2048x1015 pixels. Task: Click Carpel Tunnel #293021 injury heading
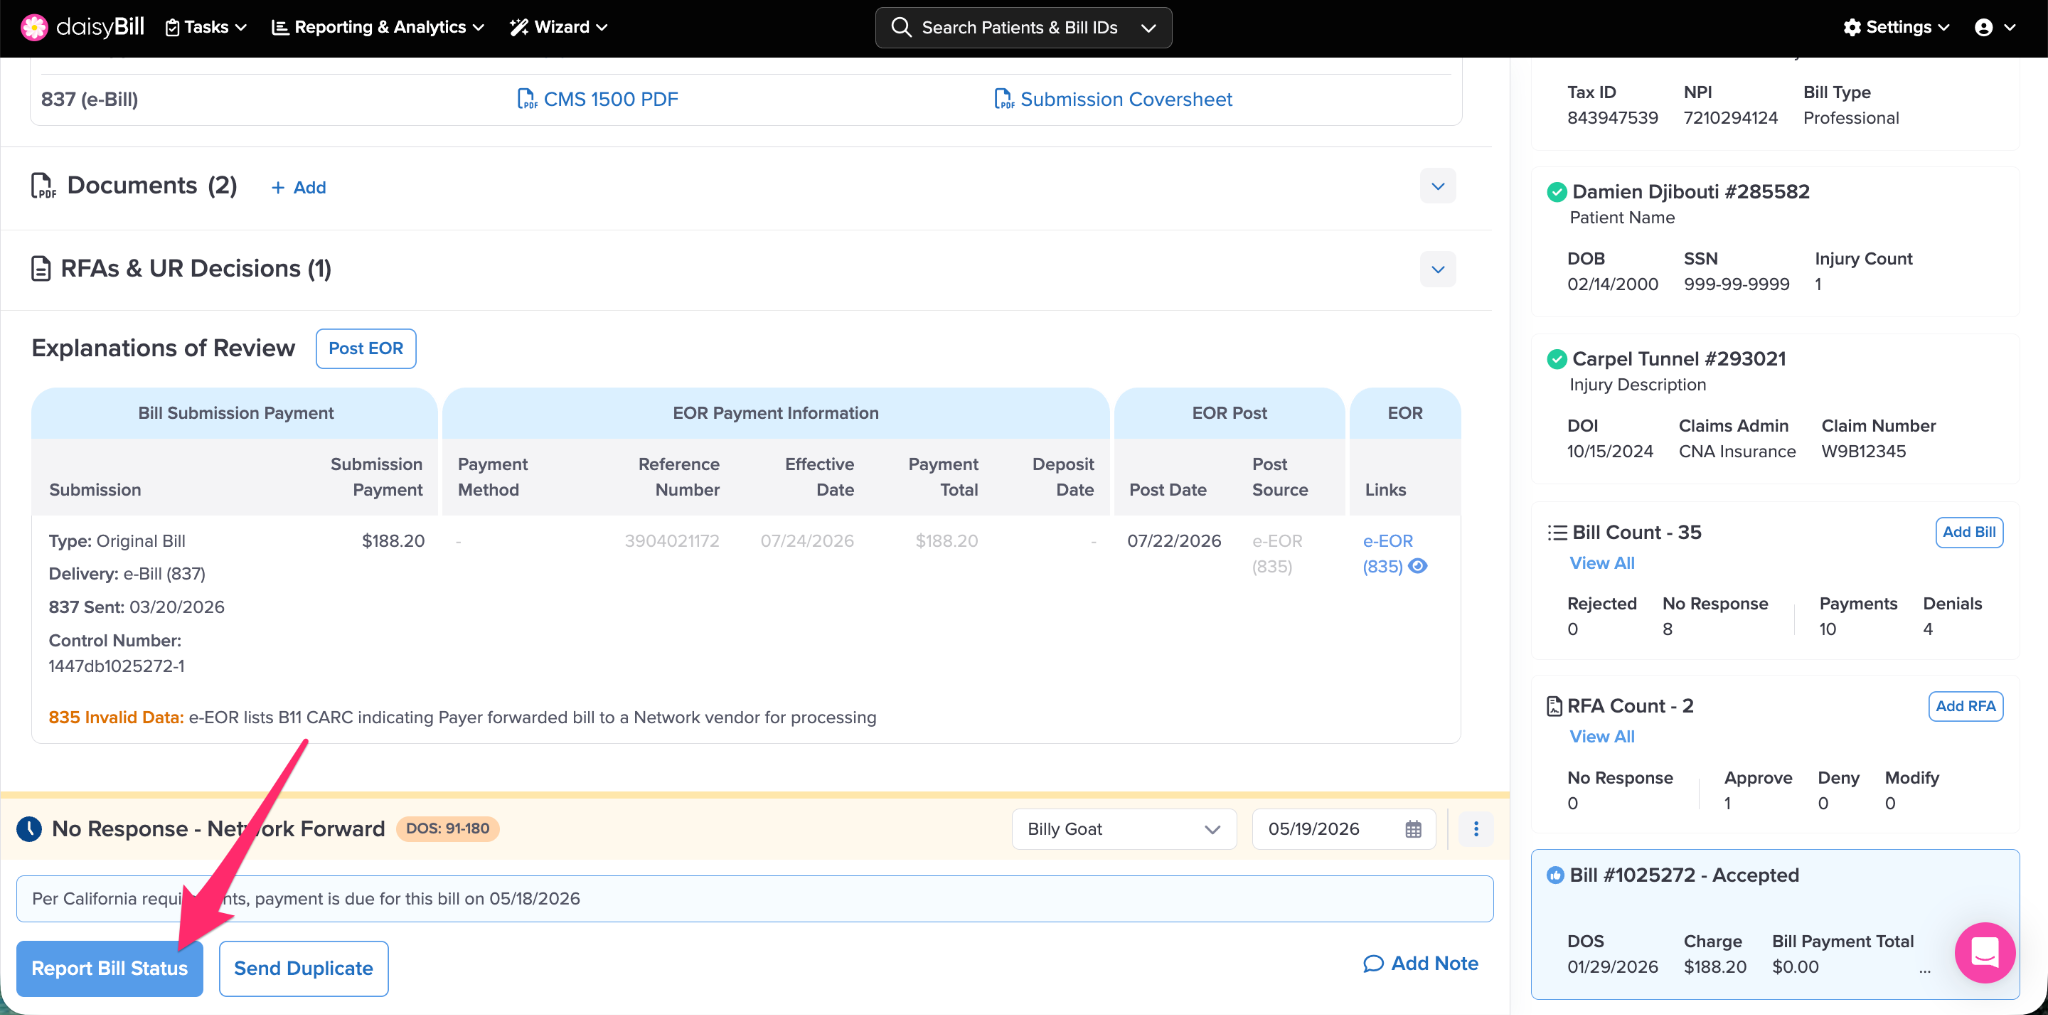pos(1679,359)
